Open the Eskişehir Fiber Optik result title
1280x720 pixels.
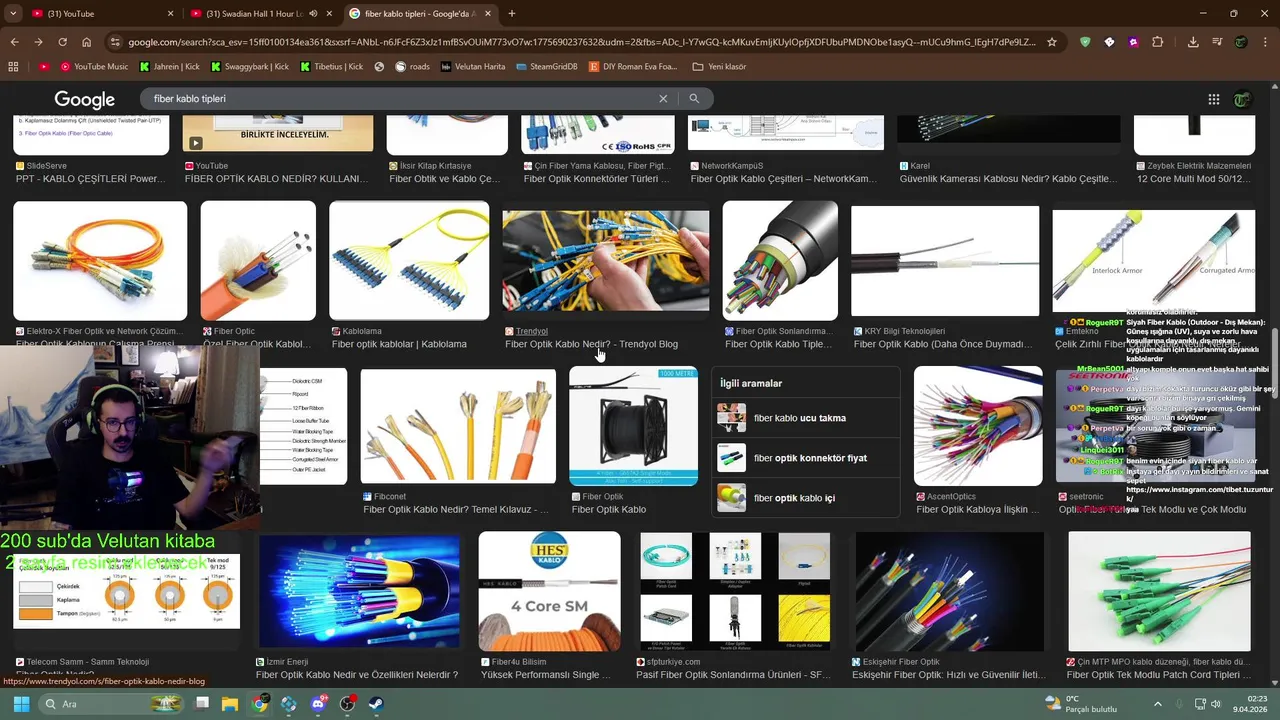click(948, 675)
